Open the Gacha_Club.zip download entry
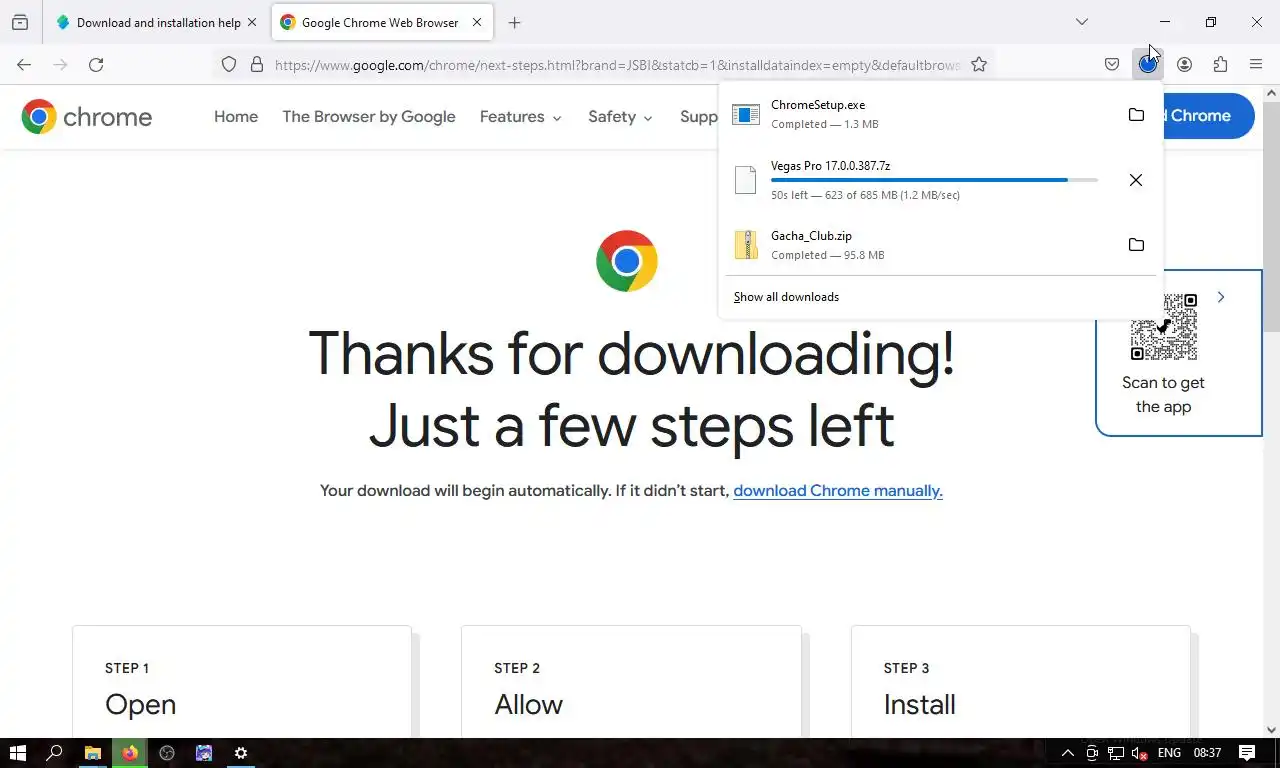Viewport: 1280px width, 768px height. tap(920, 245)
